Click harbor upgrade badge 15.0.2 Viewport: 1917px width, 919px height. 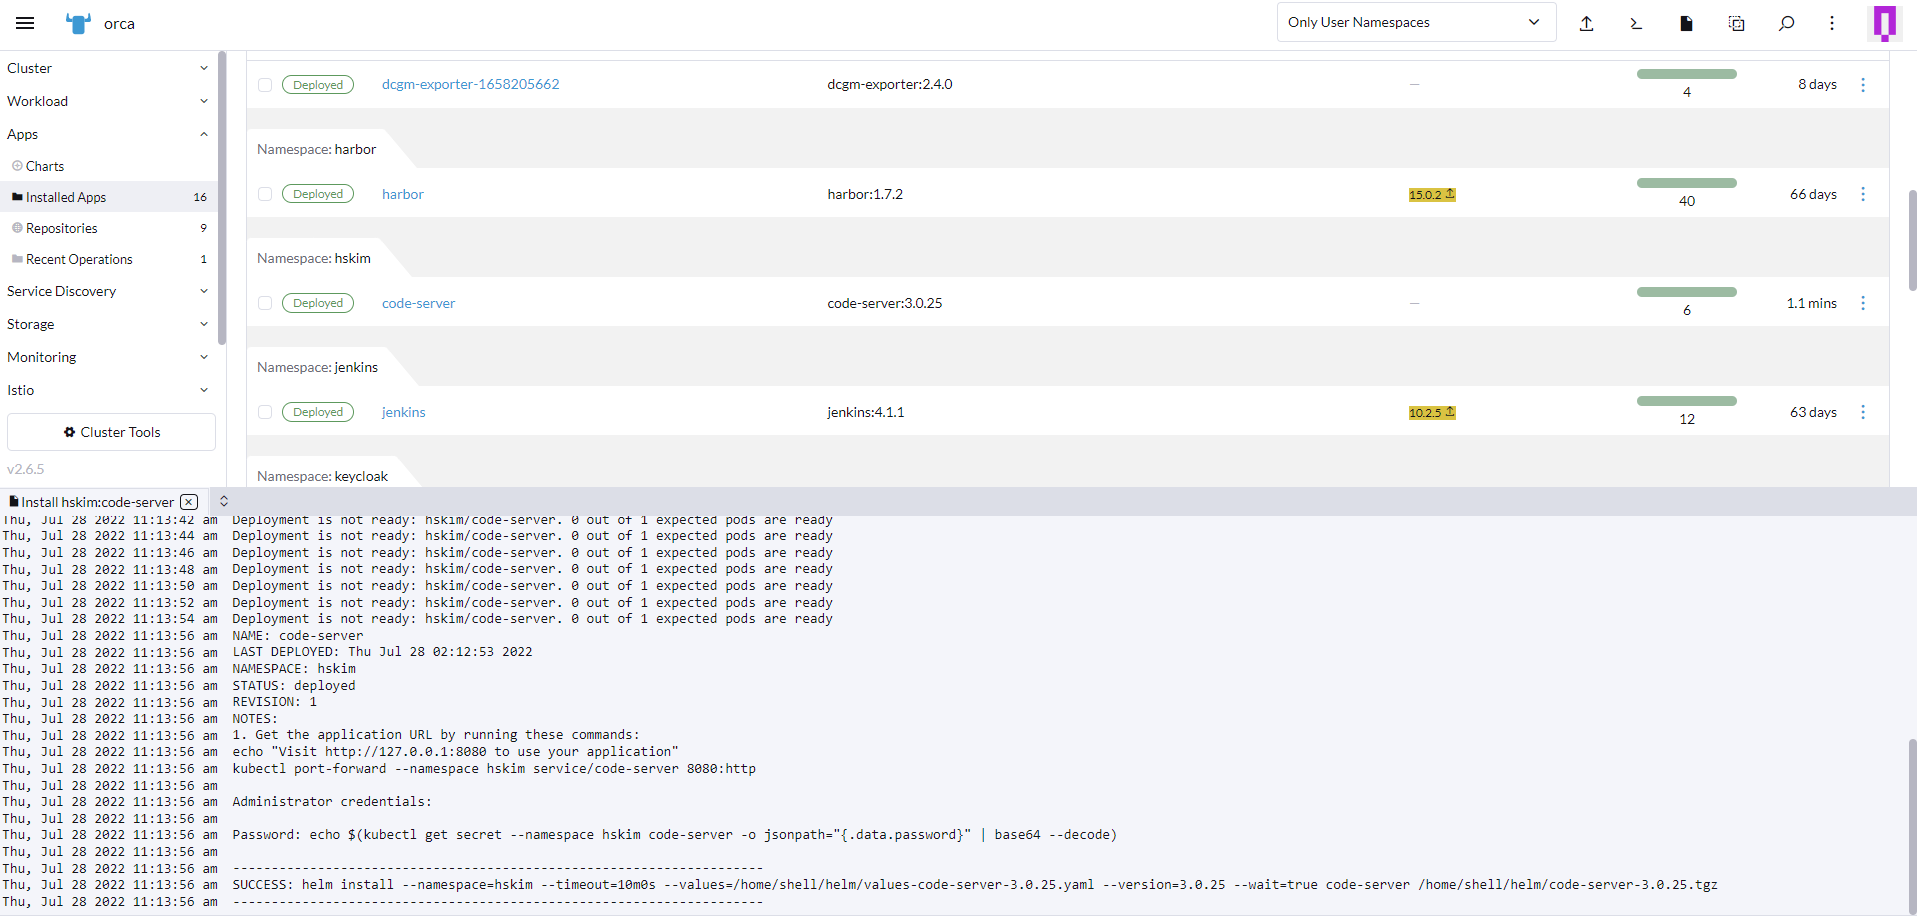[1432, 194]
